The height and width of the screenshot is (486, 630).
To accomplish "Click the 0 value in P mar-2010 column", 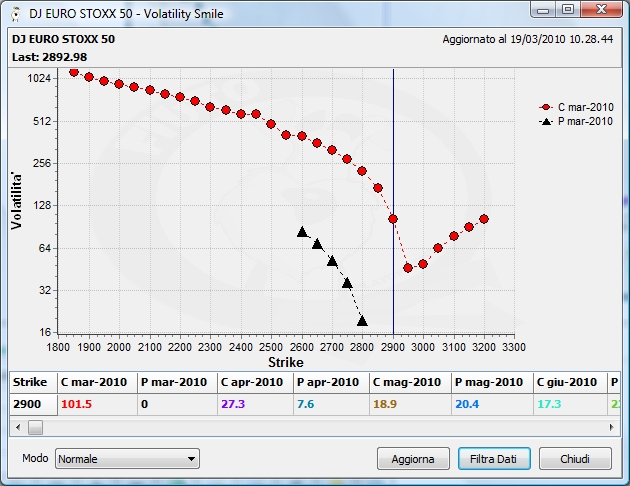I will tap(177, 404).
